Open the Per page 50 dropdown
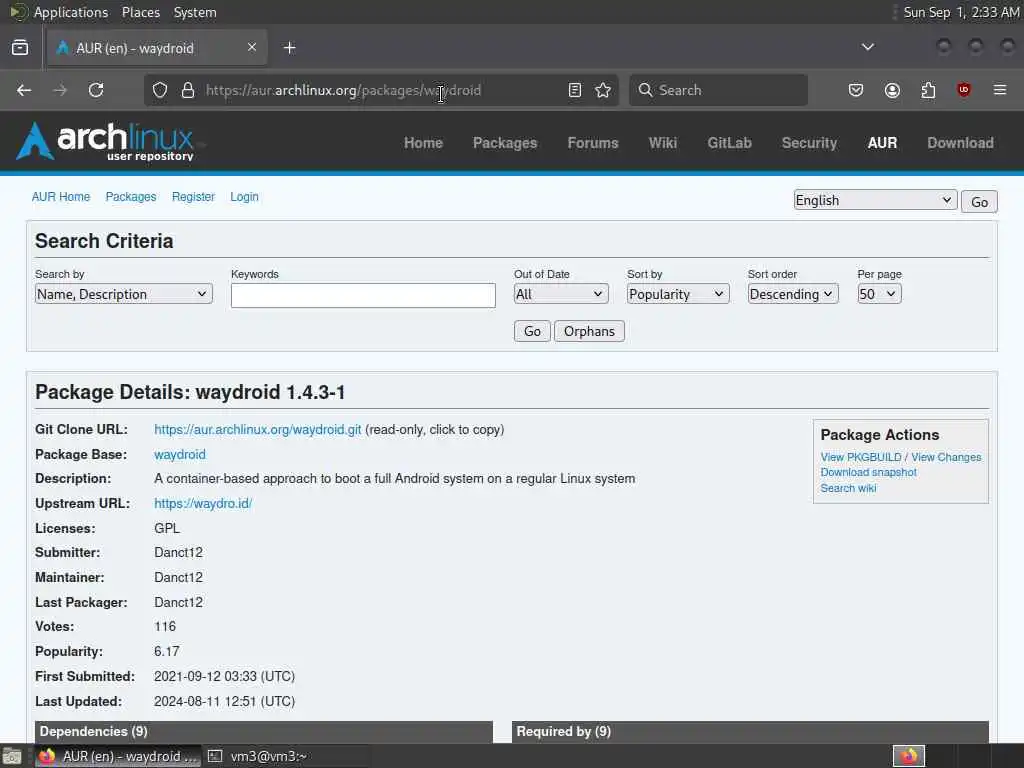This screenshot has width=1024, height=768. (879, 294)
